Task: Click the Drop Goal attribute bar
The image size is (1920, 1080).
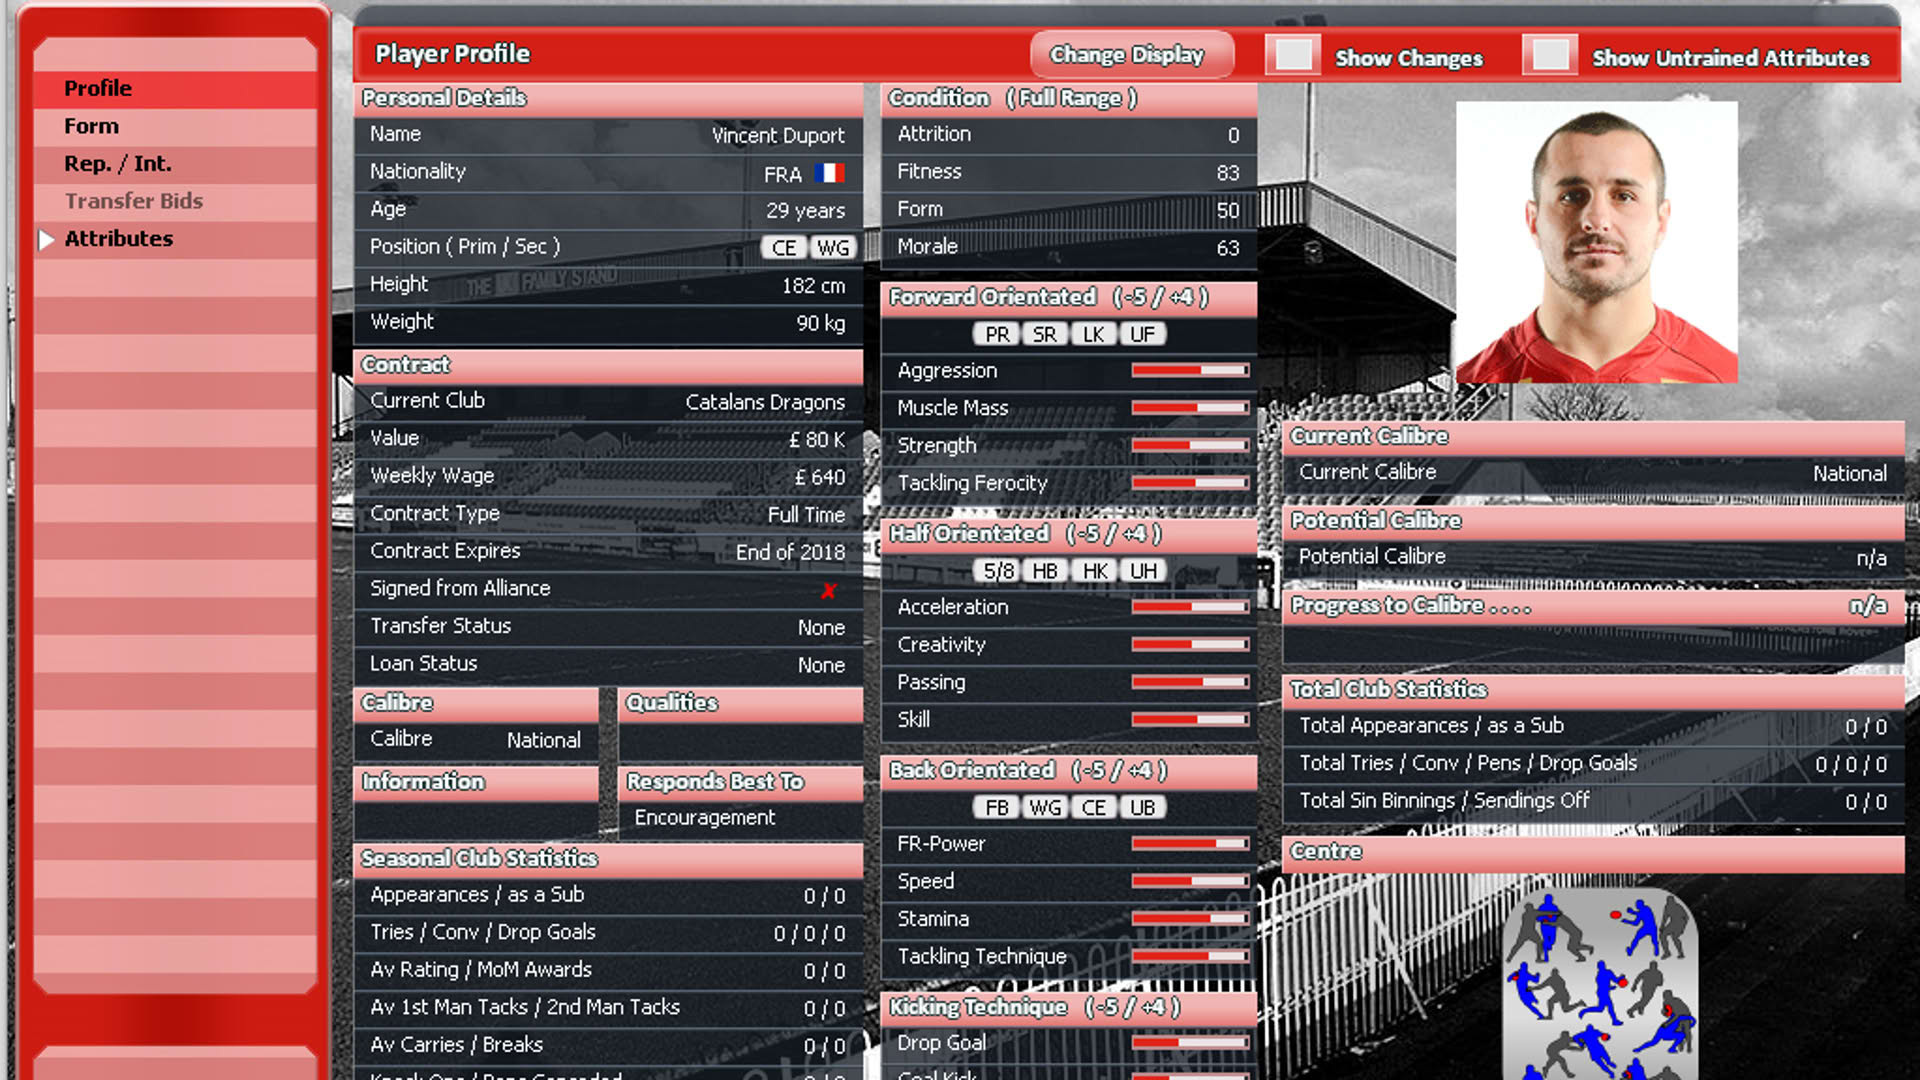Action: click(x=1190, y=1042)
